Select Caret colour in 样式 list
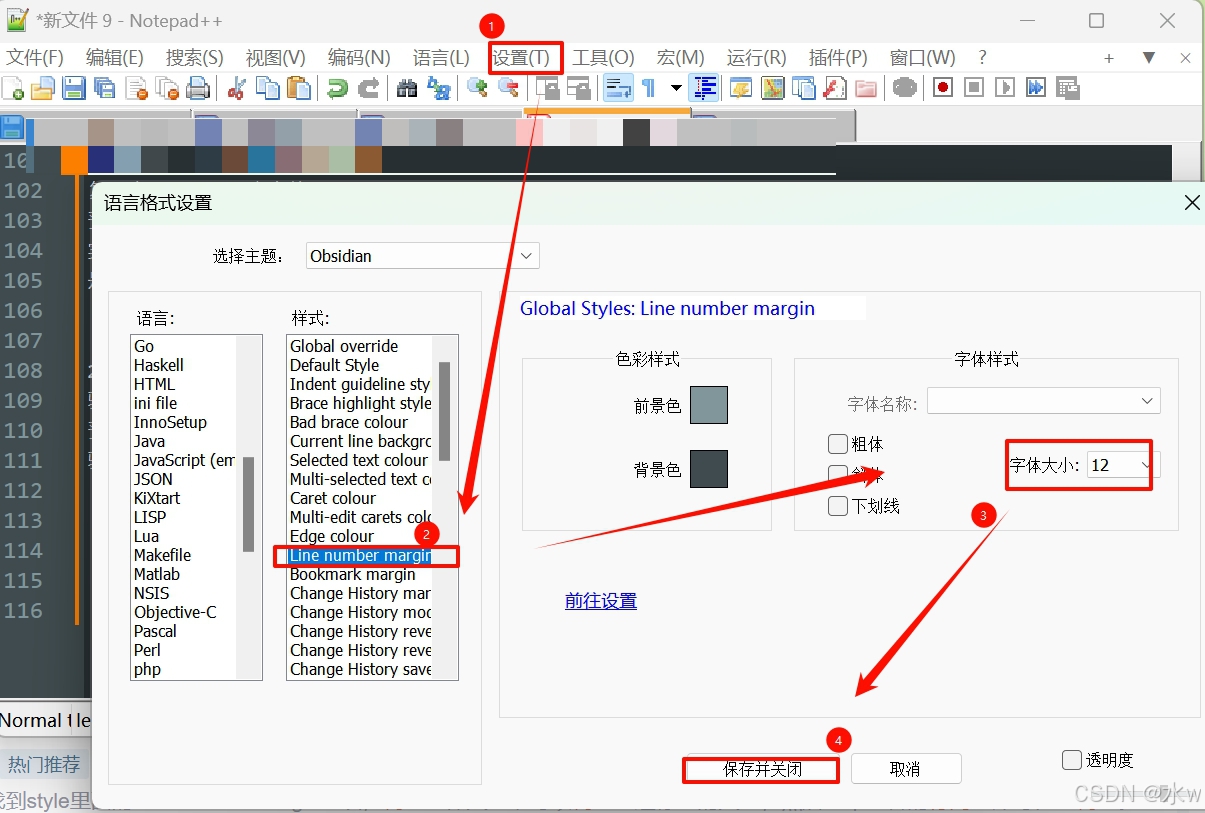This screenshot has height=813, width=1205. tap(333, 498)
